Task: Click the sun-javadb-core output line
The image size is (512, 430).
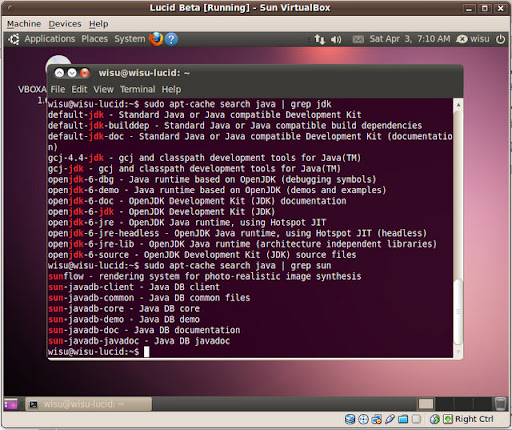Action: coord(124,309)
